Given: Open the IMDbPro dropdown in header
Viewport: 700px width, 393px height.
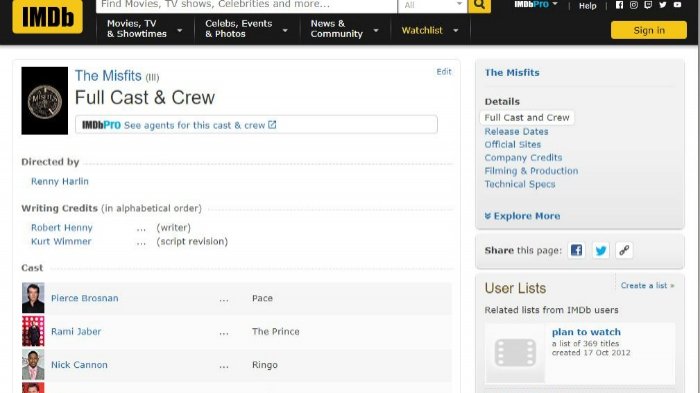Looking at the screenshot, I should click(536, 4).
